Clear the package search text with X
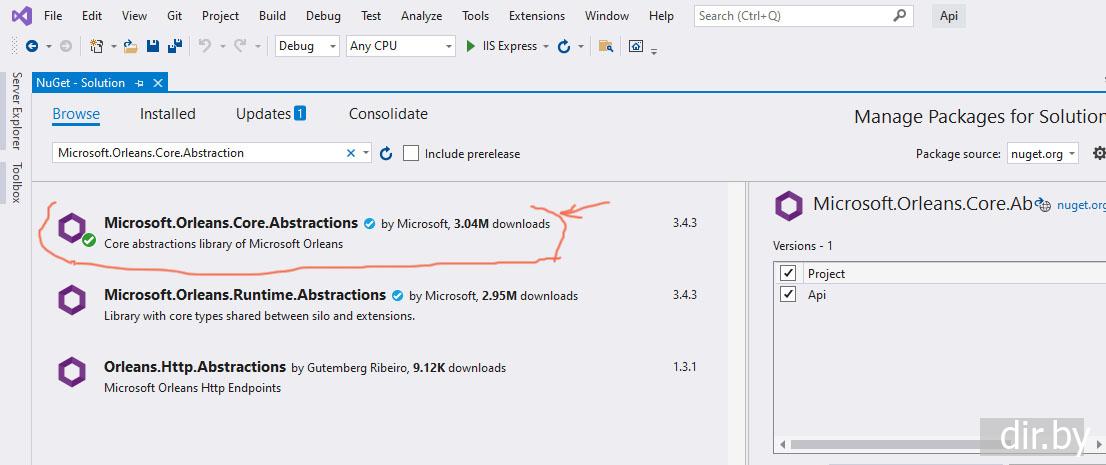This screenshot has height=465, width=1106. pos(351,153)
